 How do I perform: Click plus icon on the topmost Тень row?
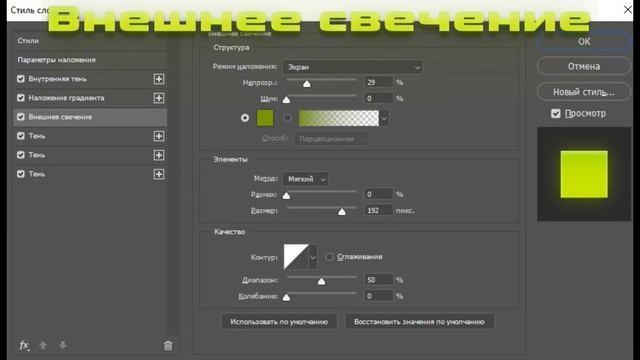pyautogui.click(x=159, y=136)
